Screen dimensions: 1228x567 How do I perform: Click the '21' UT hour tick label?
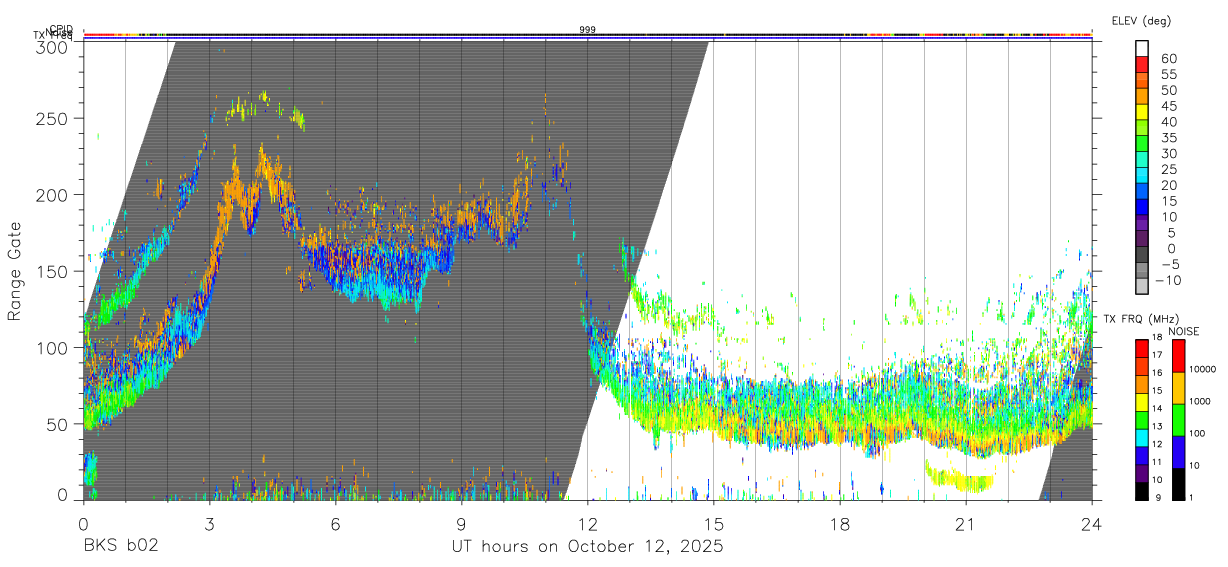click(965, 523)
